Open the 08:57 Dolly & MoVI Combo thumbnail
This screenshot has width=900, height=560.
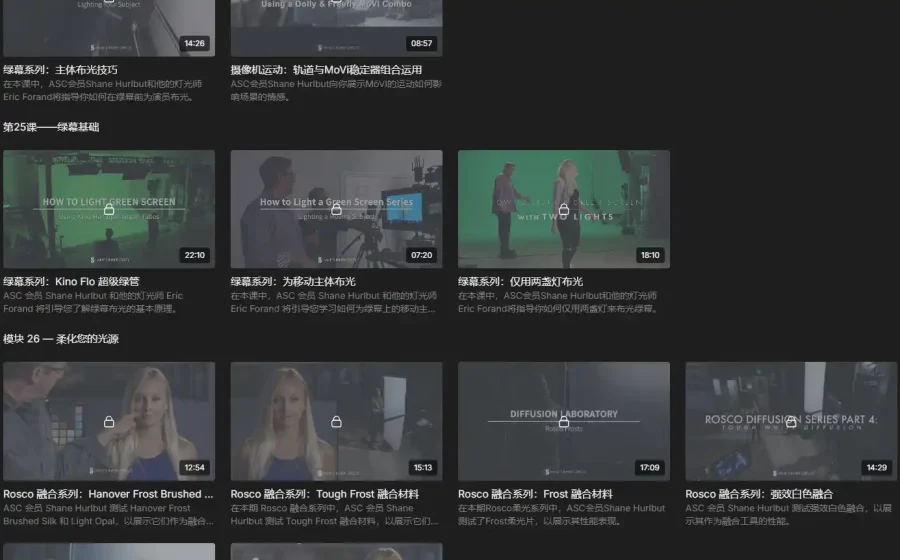point(336,28)
